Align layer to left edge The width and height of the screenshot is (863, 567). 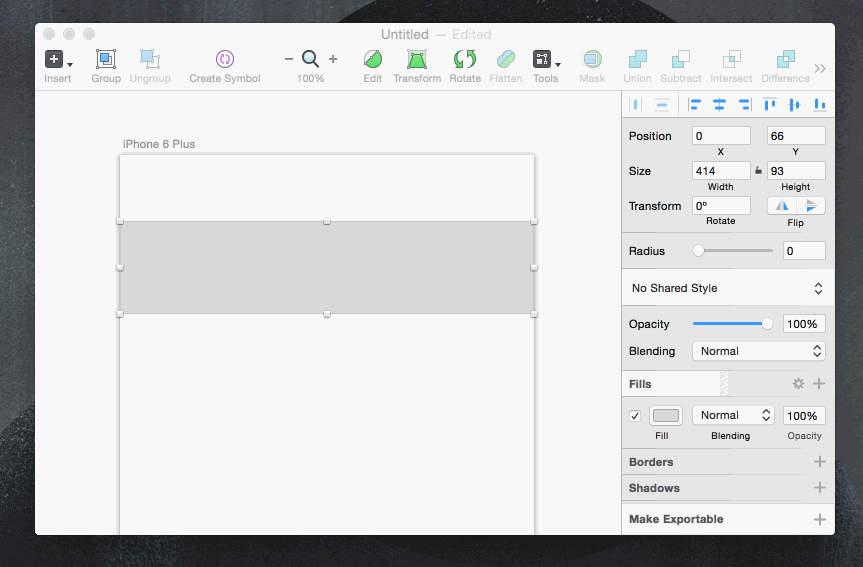tap(695, 105)
